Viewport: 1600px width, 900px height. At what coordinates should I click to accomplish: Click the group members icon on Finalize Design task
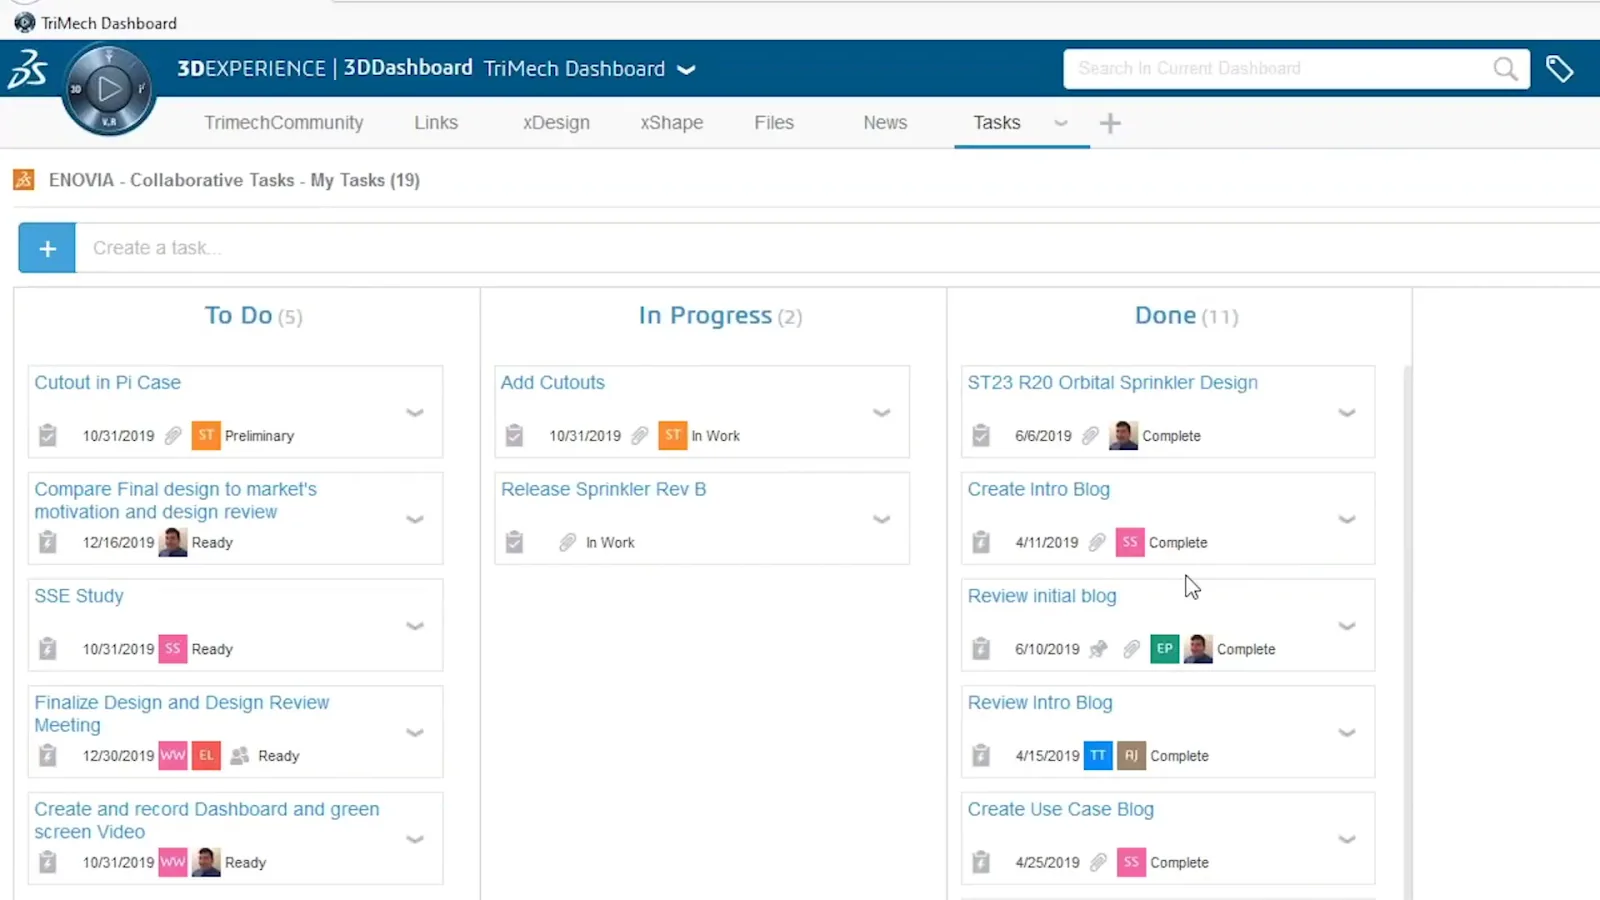tap(239, 755)
